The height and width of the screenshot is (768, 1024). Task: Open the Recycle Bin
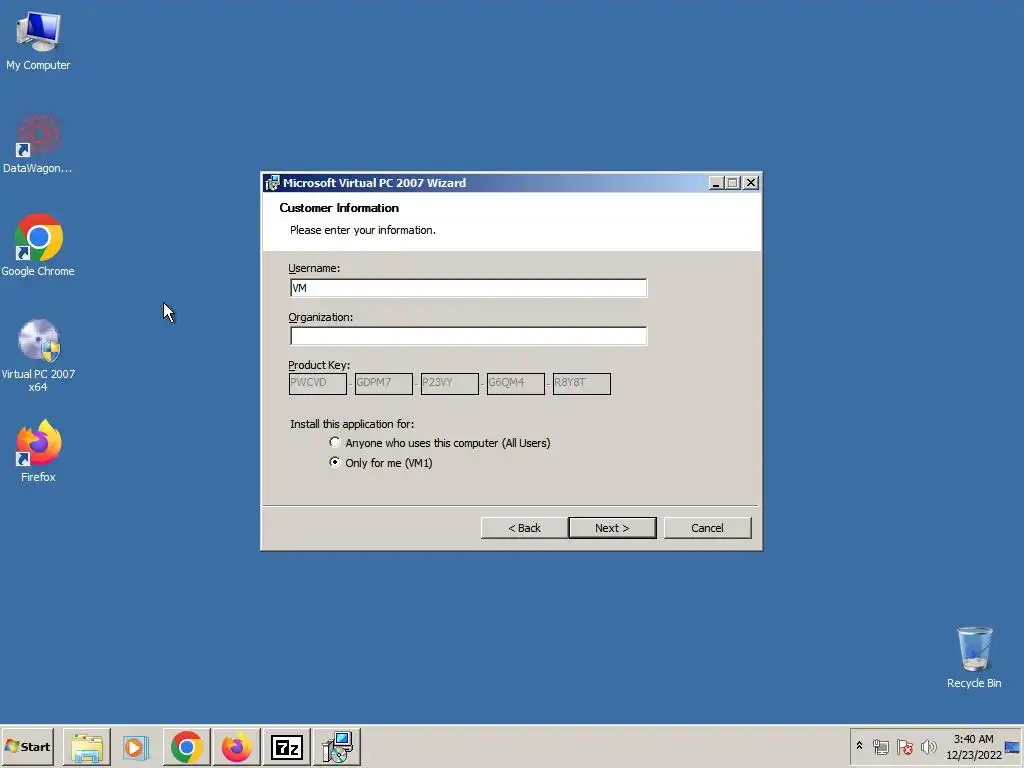[x=974, y=657]
